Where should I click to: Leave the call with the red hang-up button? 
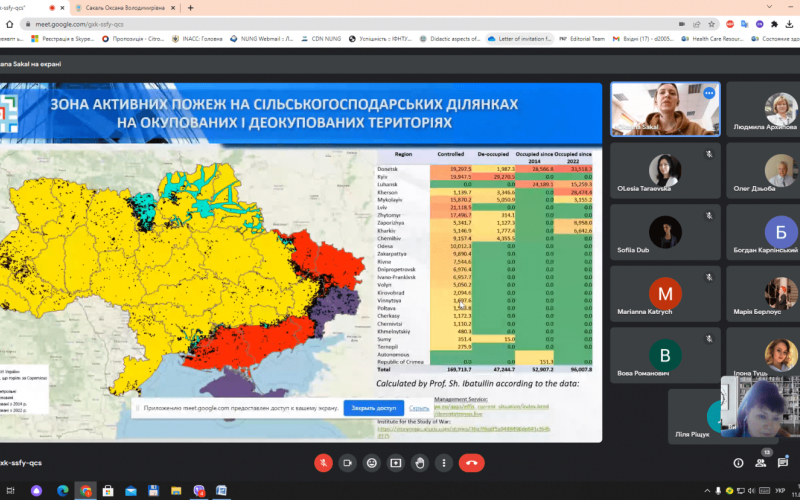[471, 463]
